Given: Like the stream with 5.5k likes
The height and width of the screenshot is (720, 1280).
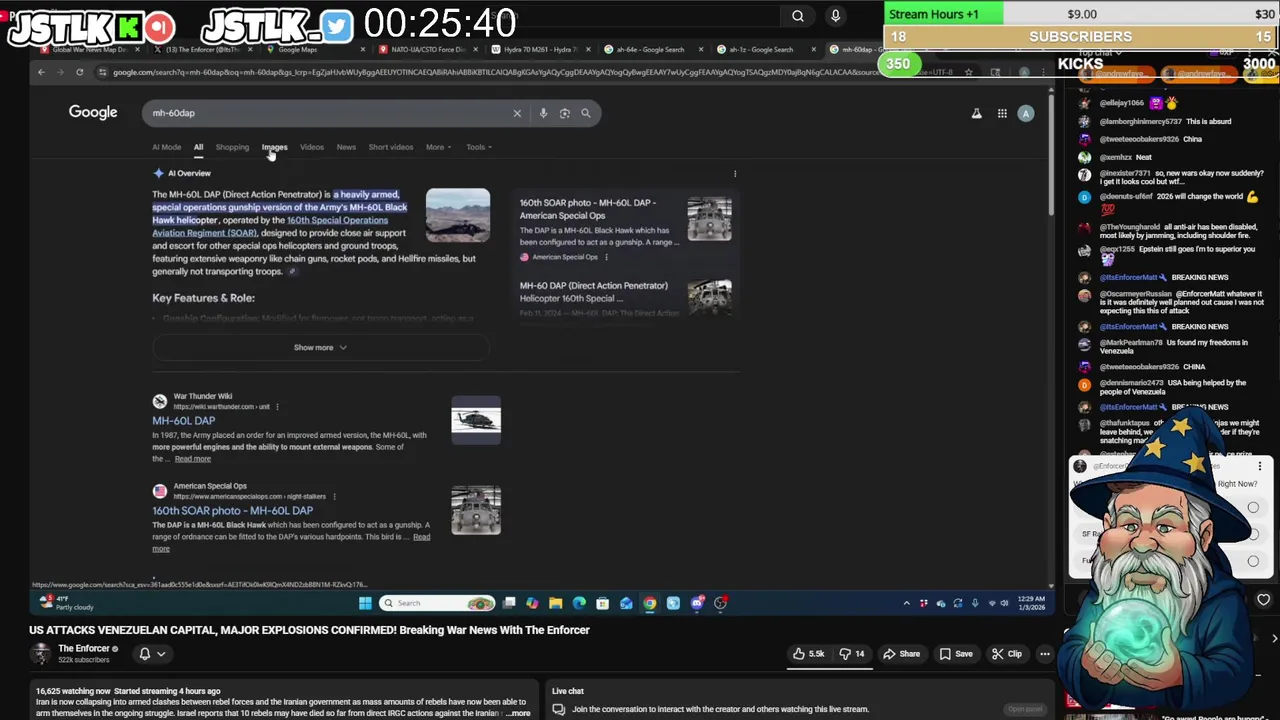Looking at the screenshot, I should coord(809,654).
